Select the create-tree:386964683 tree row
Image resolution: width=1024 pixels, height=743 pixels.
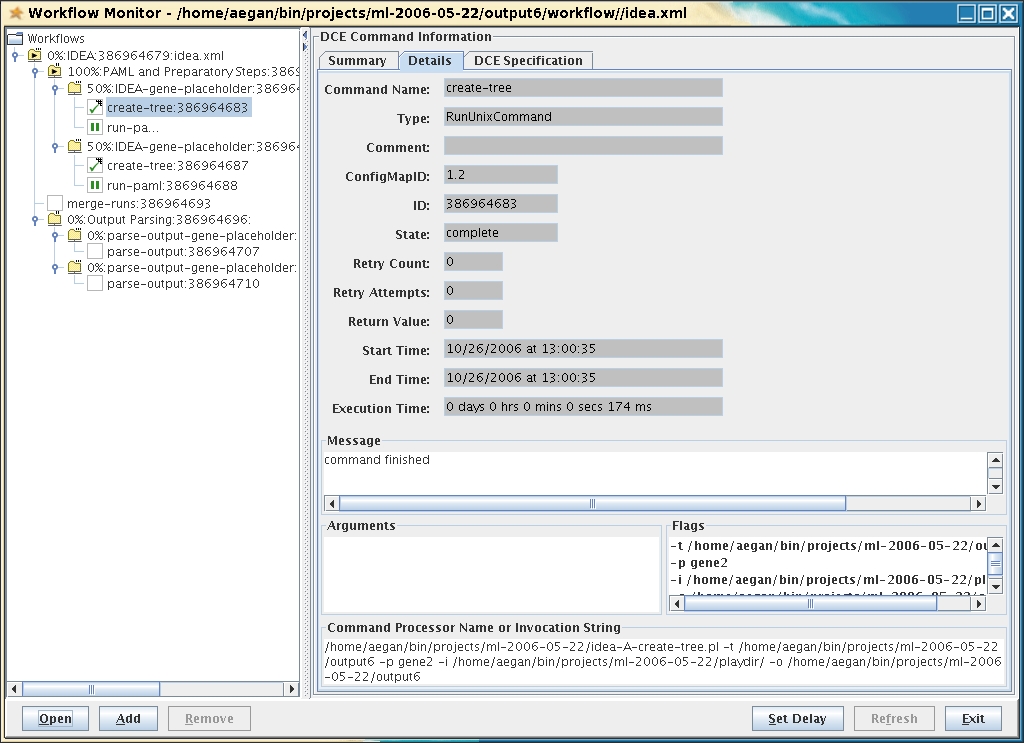point(178,108)
